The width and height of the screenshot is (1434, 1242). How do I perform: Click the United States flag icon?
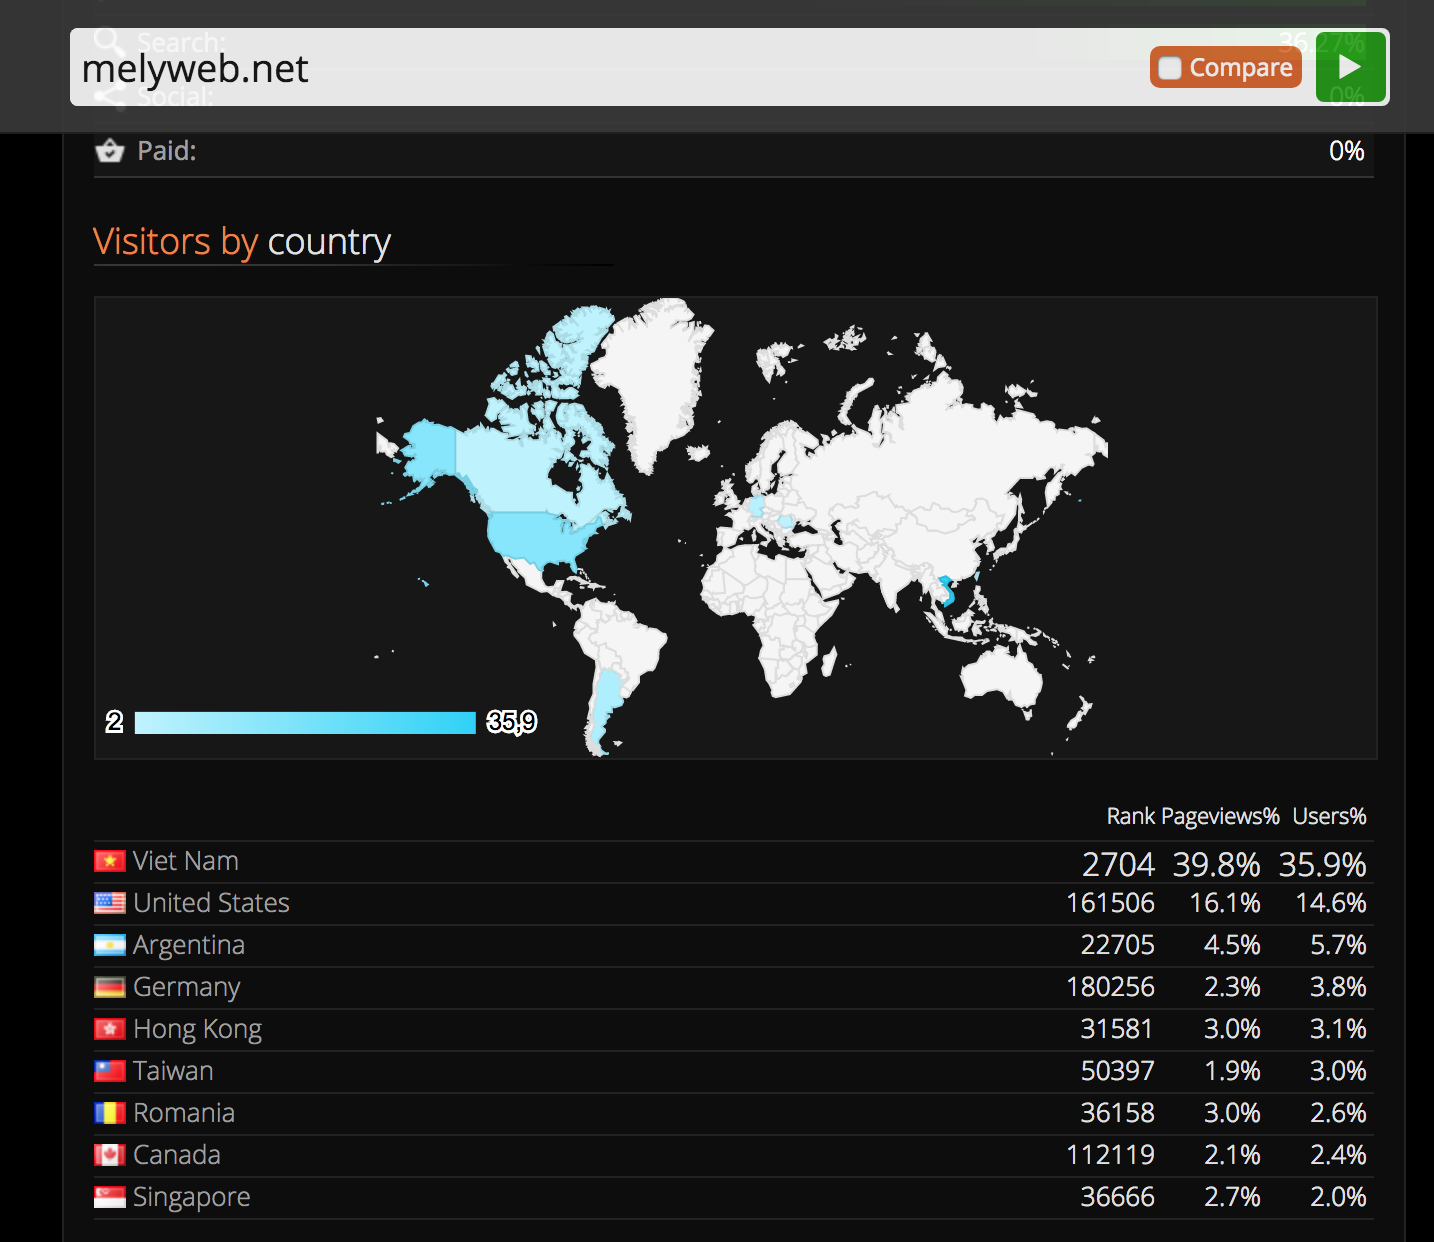(110, 903)
